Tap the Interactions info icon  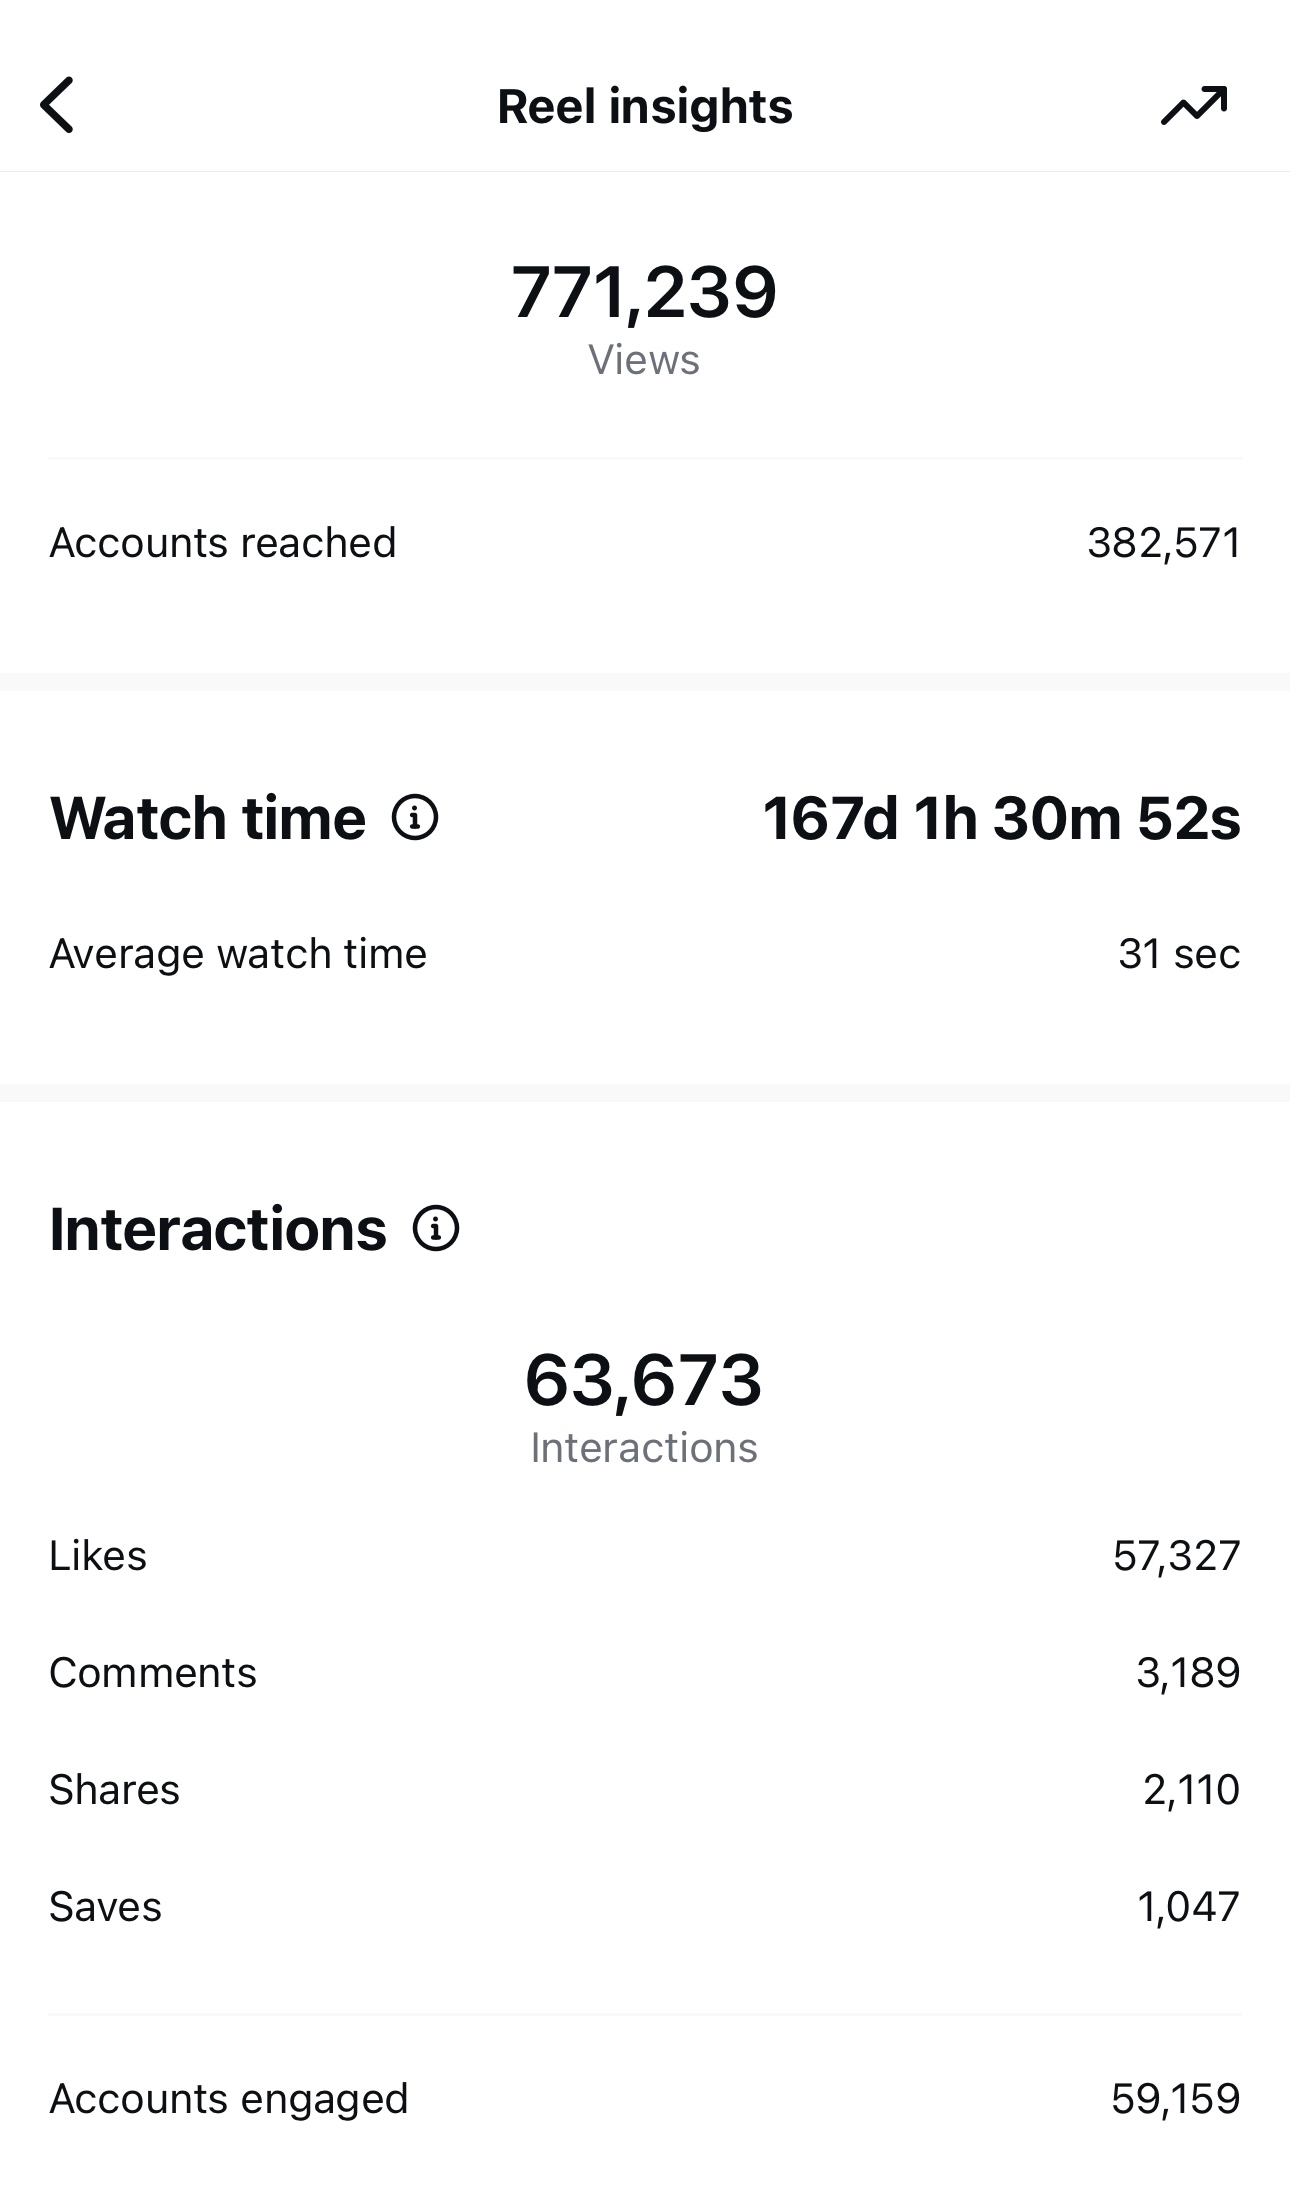[436, 1228]
